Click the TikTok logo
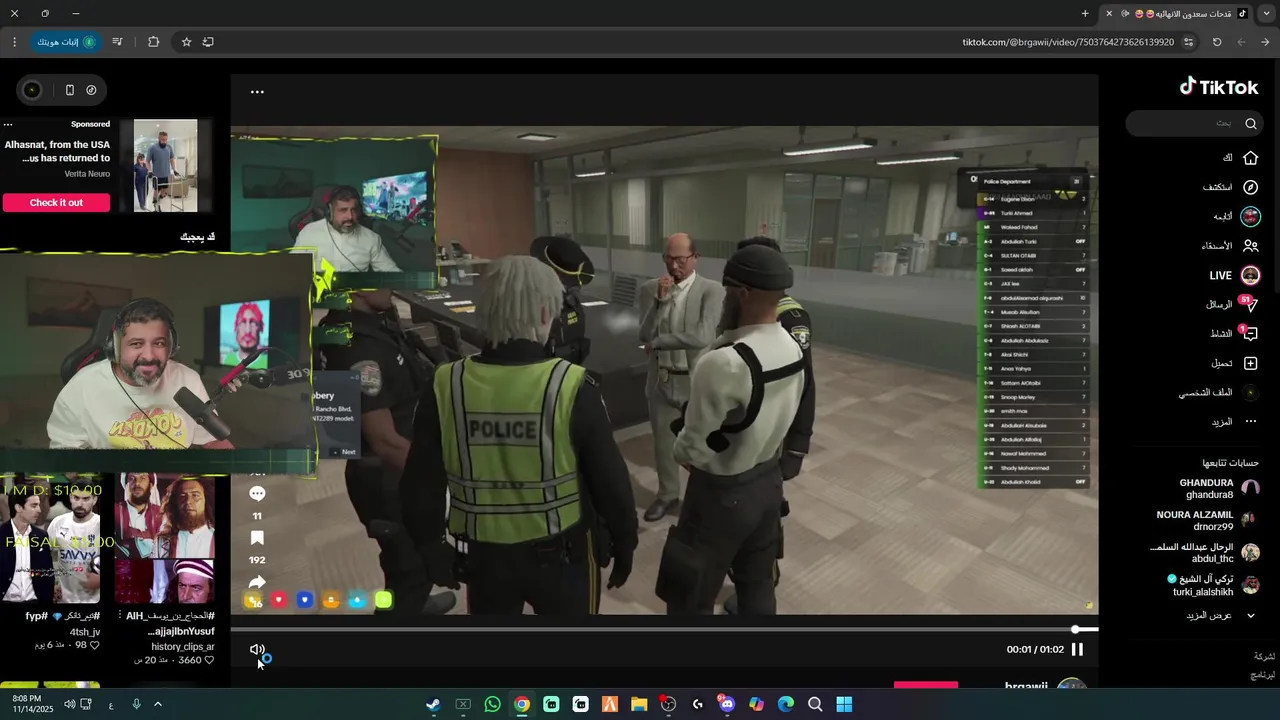1280x720 pixels. (1218, 87)
